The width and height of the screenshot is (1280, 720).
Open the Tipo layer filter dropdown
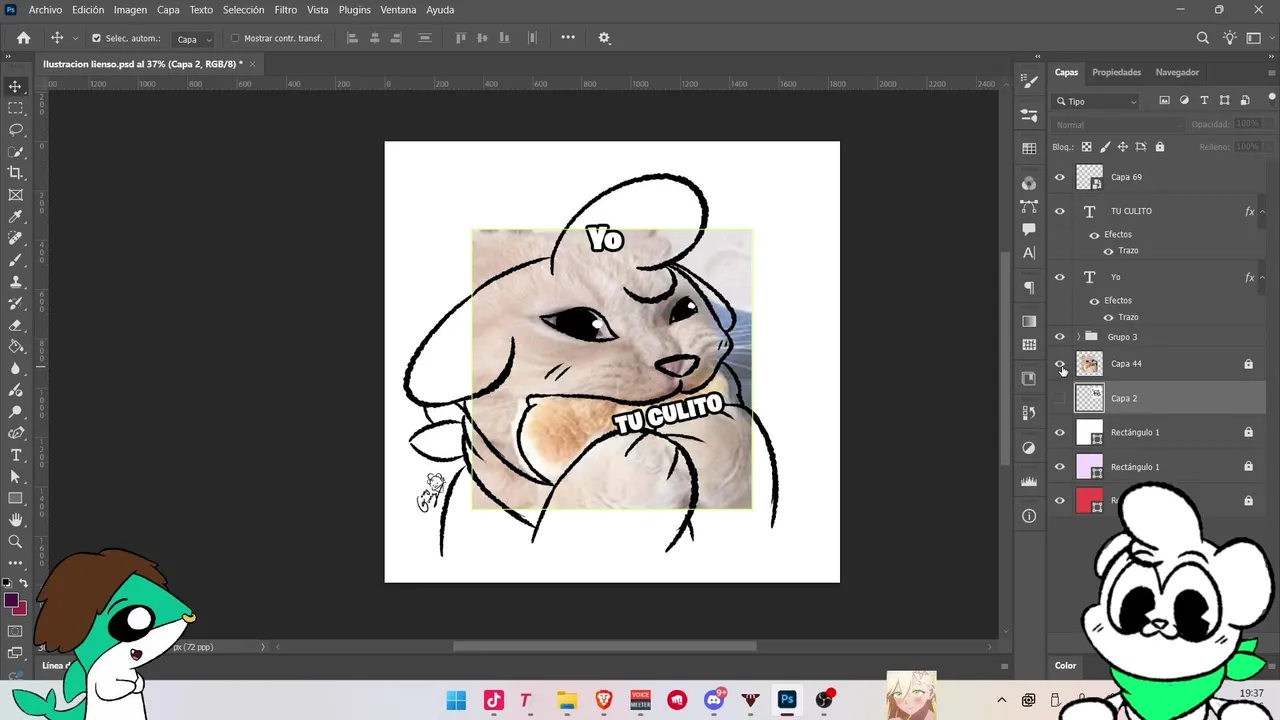(1096, 101)
